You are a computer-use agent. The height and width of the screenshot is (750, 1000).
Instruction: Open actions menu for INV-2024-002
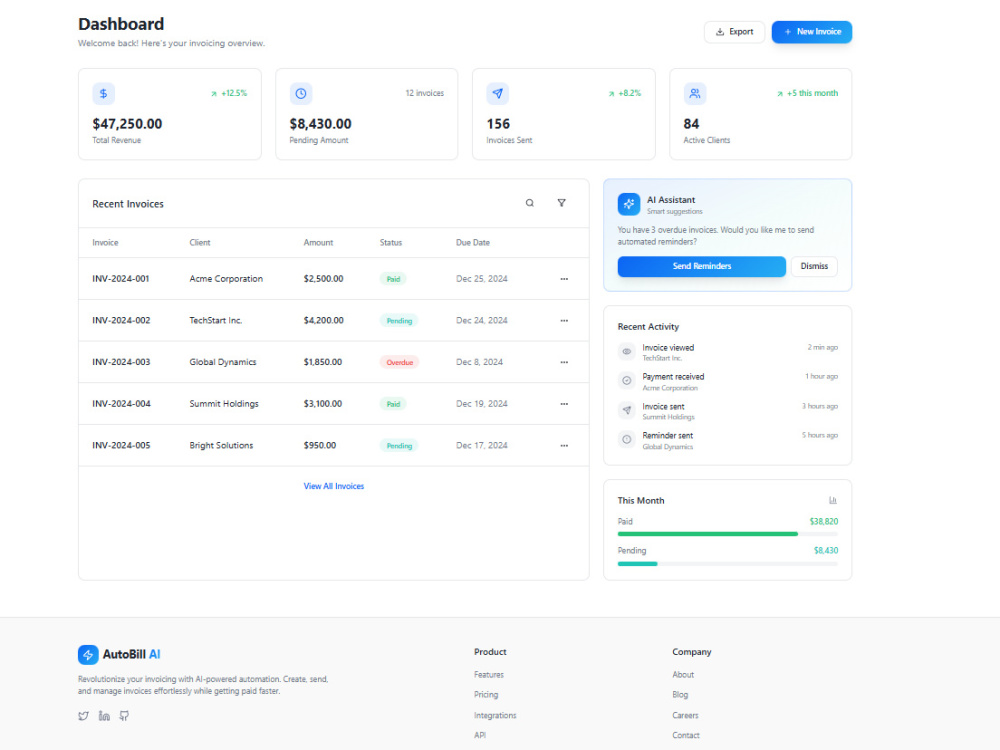pyautogui.click(x=564, y=321)
